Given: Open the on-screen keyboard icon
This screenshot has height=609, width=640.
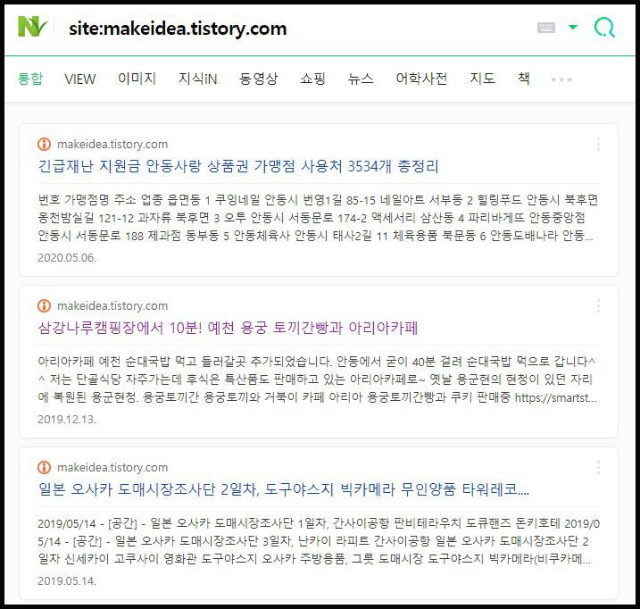Looking at the screenshot, I should [x=546, y=27].
